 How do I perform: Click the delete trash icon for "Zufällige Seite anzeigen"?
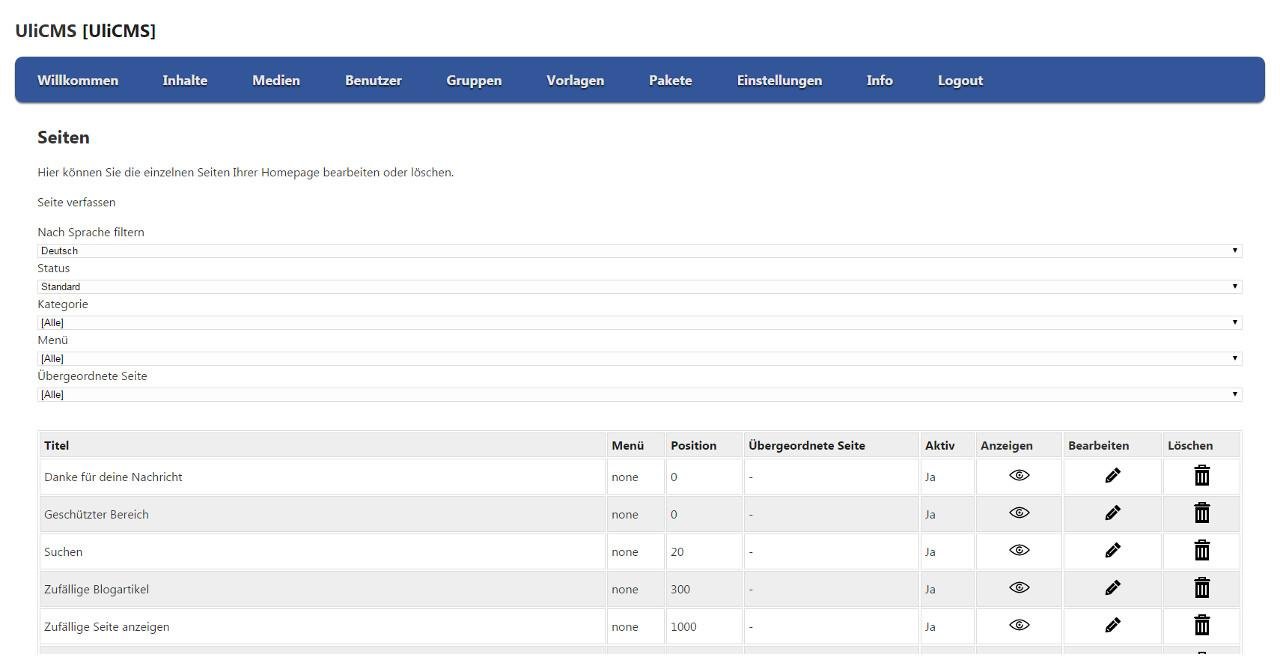[1201, 625]
